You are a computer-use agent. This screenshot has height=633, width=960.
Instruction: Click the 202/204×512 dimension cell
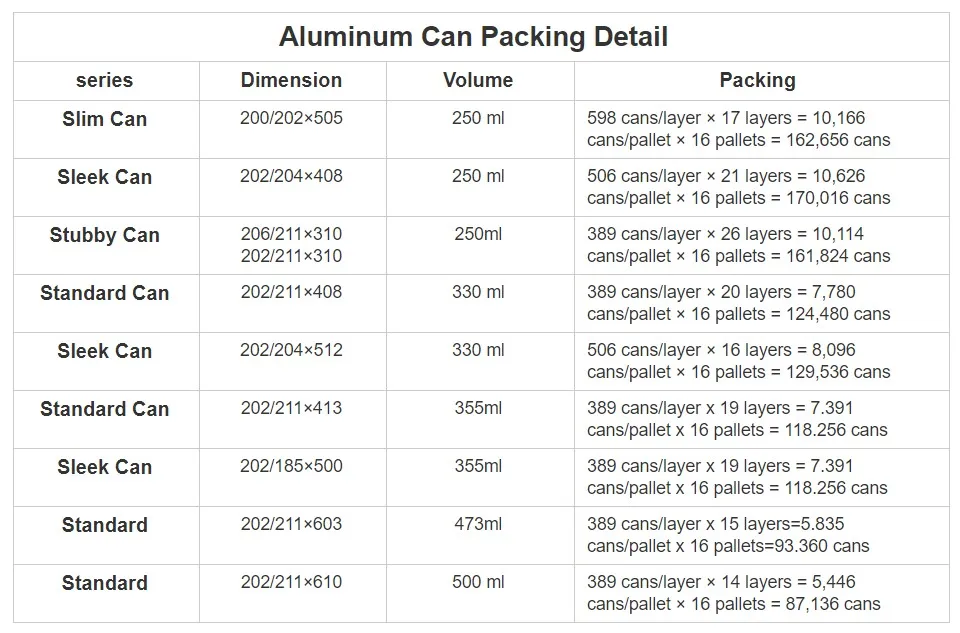tap(291, 350)
